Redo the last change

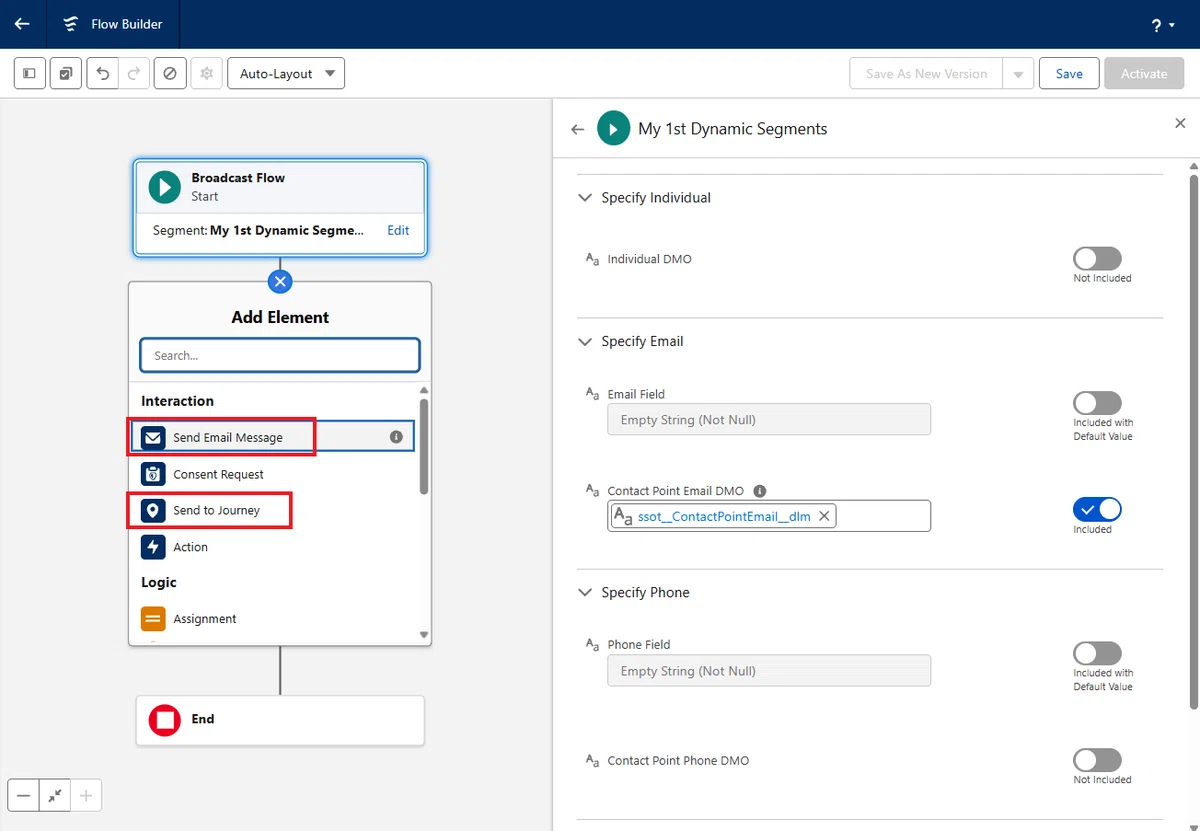134,74
